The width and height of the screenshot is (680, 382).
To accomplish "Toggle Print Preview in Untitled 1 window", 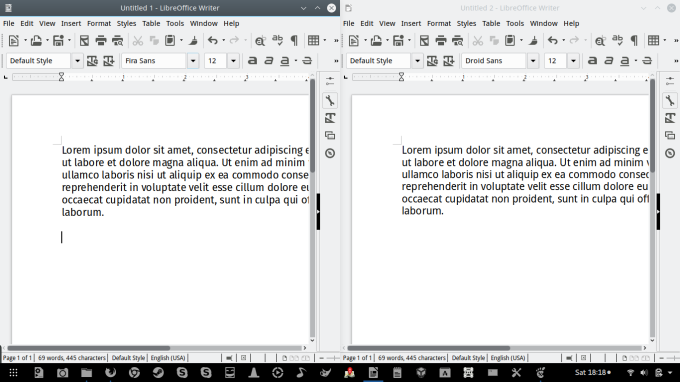I will tap(118, 41).
